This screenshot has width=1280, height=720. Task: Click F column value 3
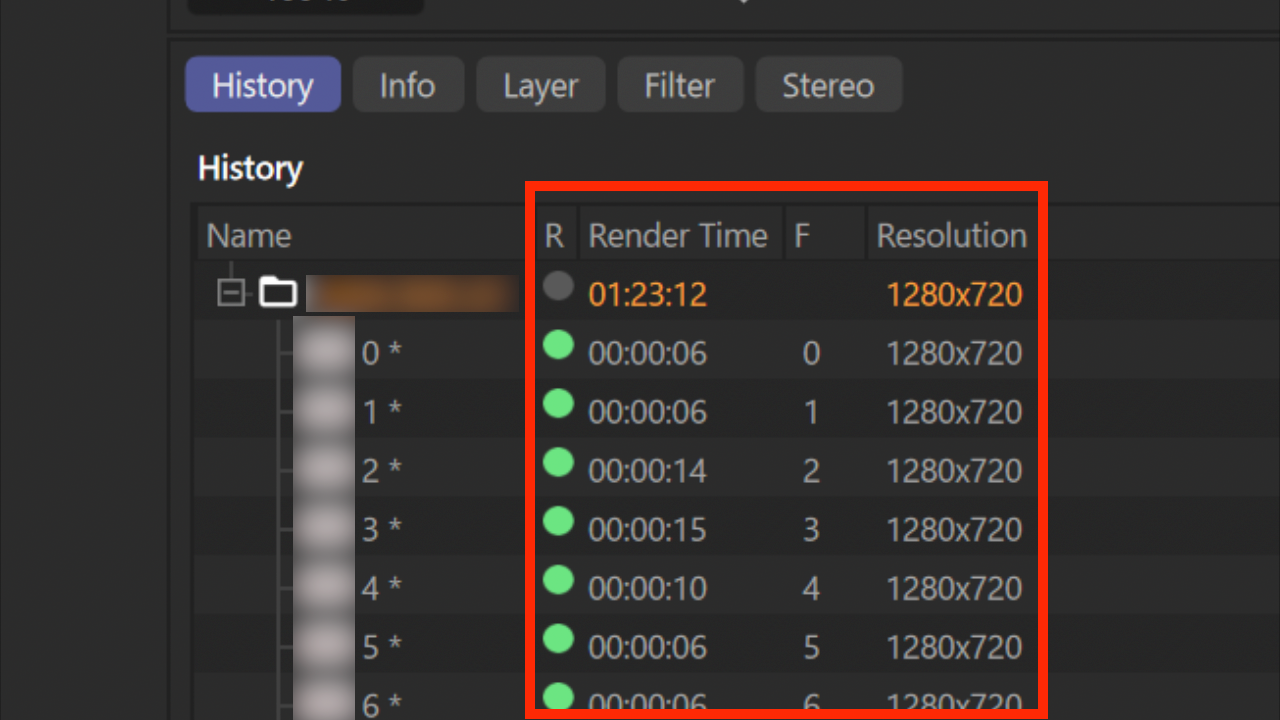point(811,529)
